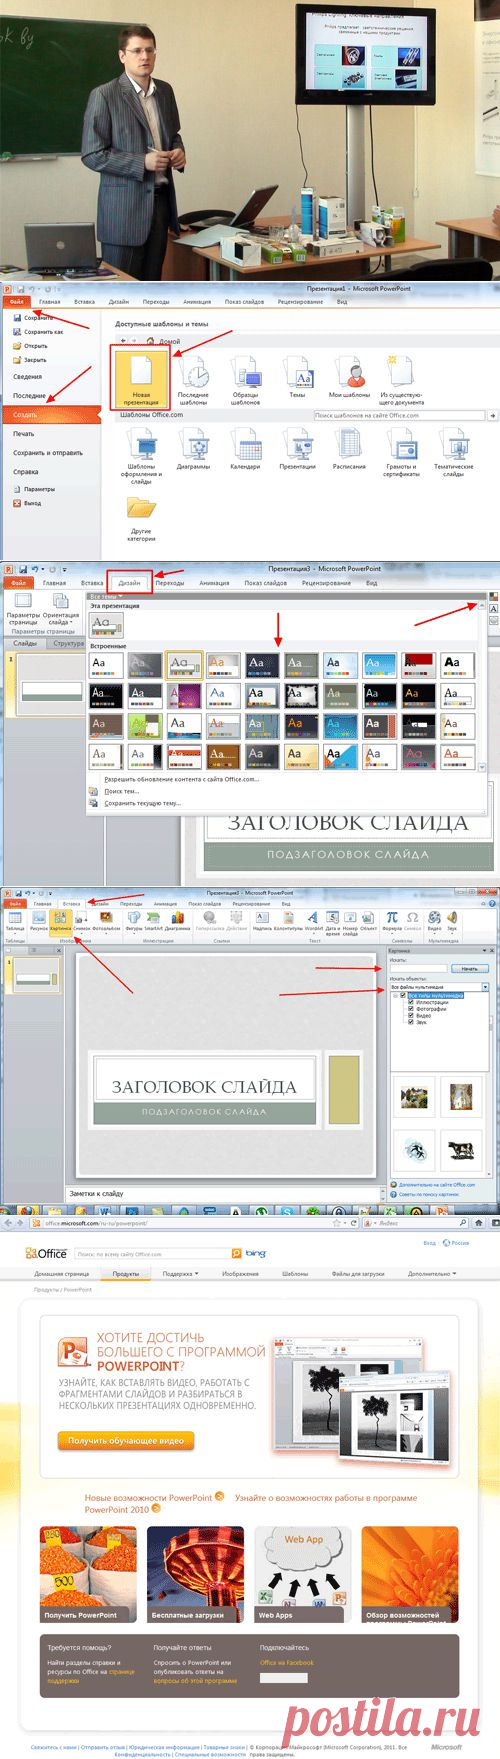500x1759 pixels.
Task: Select Создать in the File menu
Action: [x=50, y=414]
